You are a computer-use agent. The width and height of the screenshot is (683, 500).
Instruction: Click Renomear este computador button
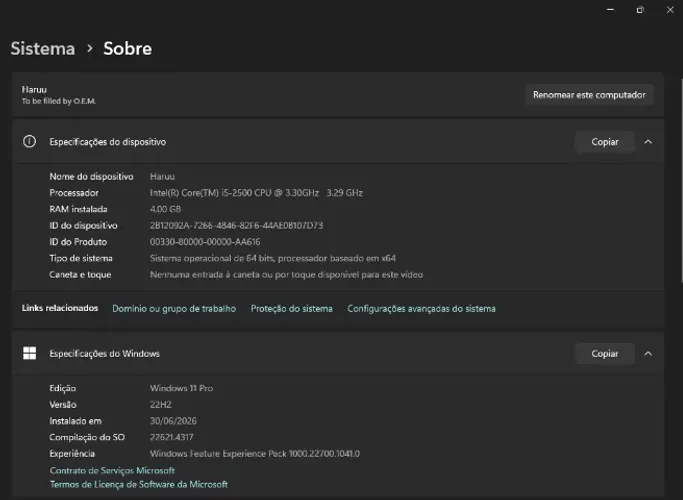(589, 95)
